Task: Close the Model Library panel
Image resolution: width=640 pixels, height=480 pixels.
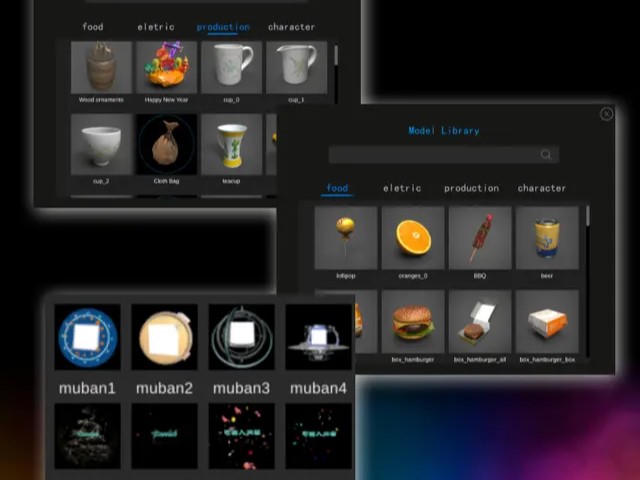Action: [606, 114]
